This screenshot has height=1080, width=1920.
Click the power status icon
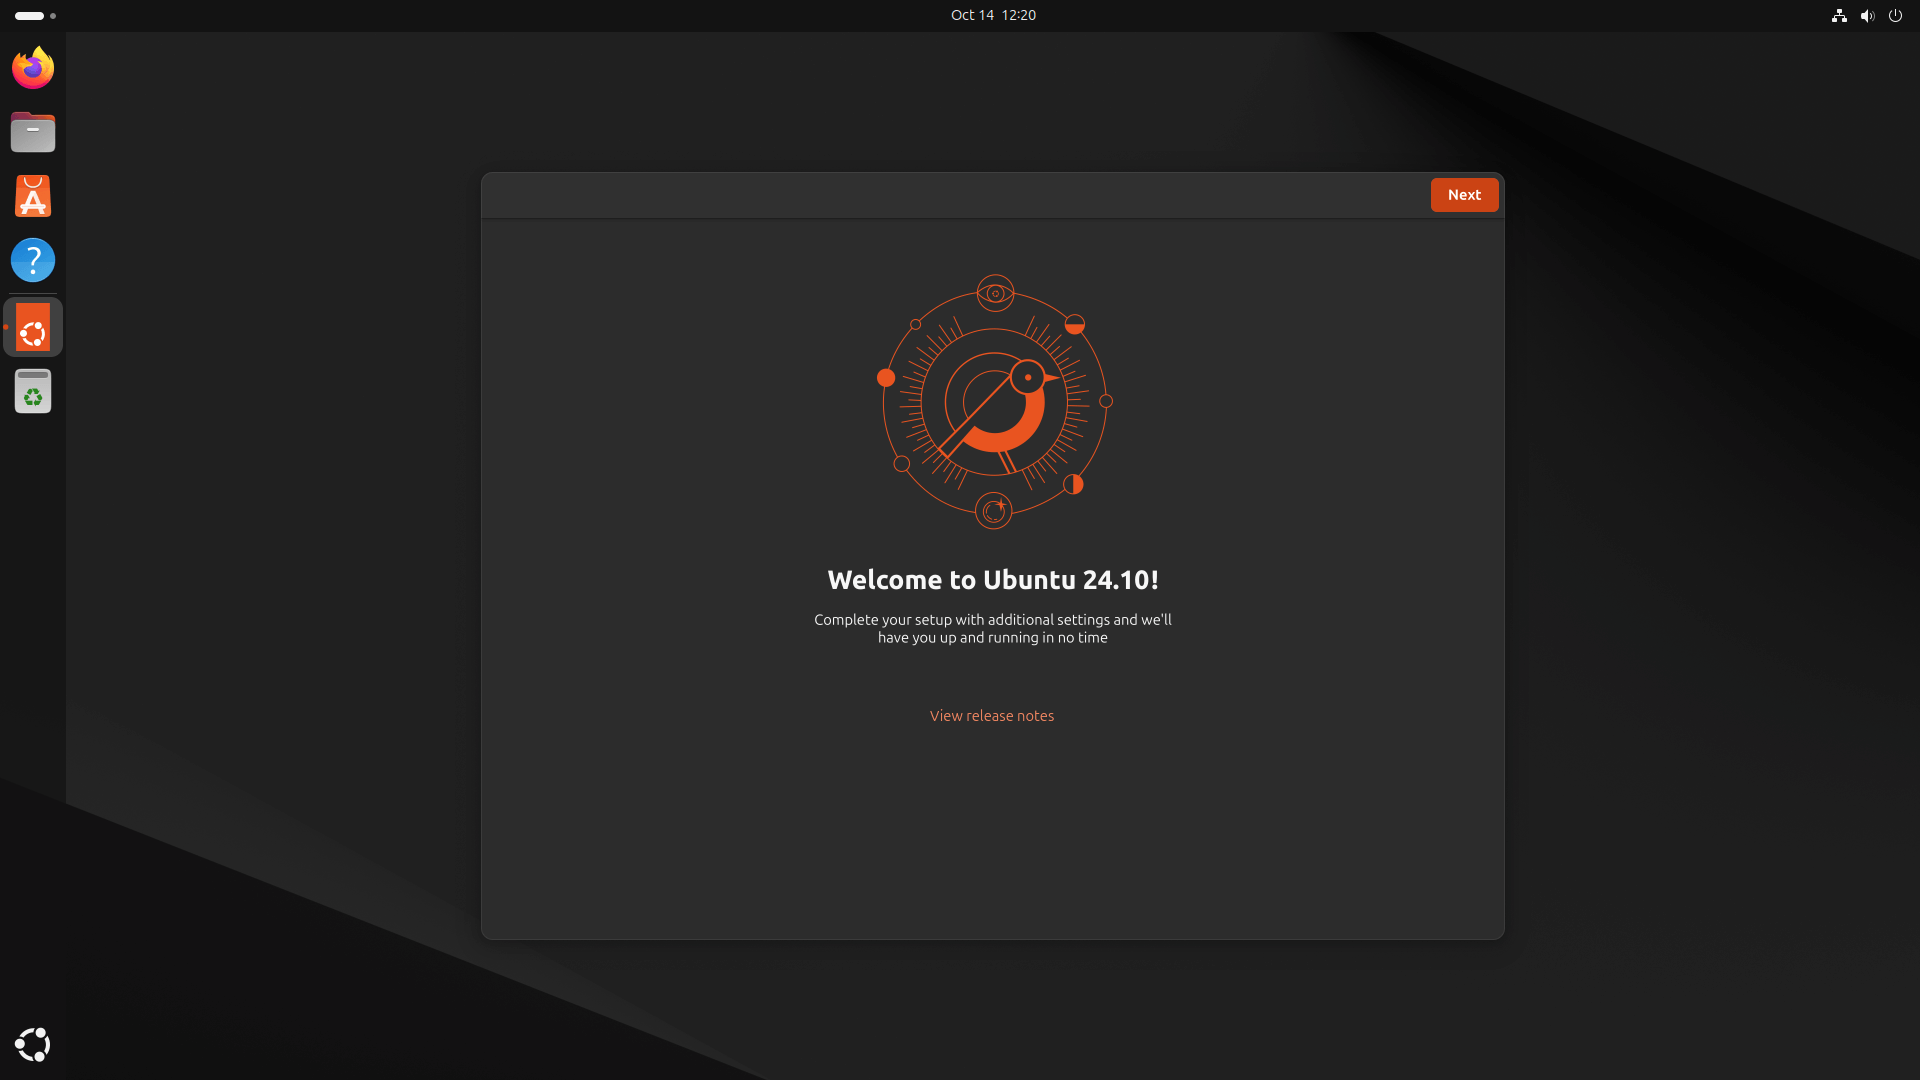(1895, 15)
